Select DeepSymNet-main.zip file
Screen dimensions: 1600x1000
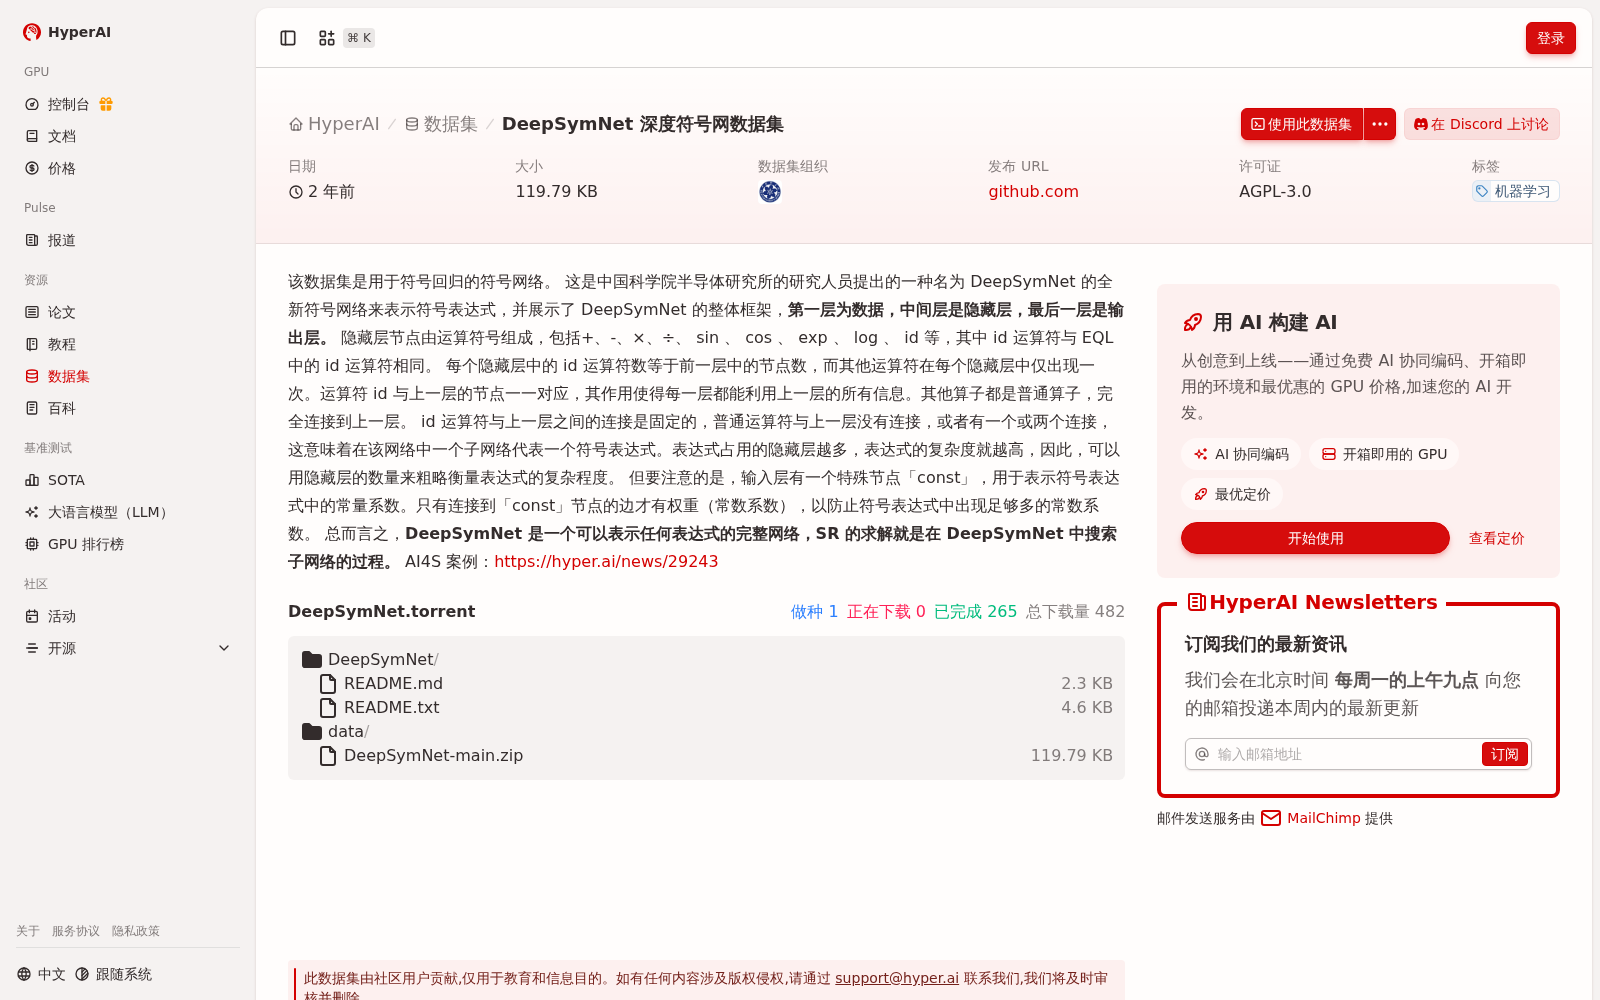click(706, 756)
